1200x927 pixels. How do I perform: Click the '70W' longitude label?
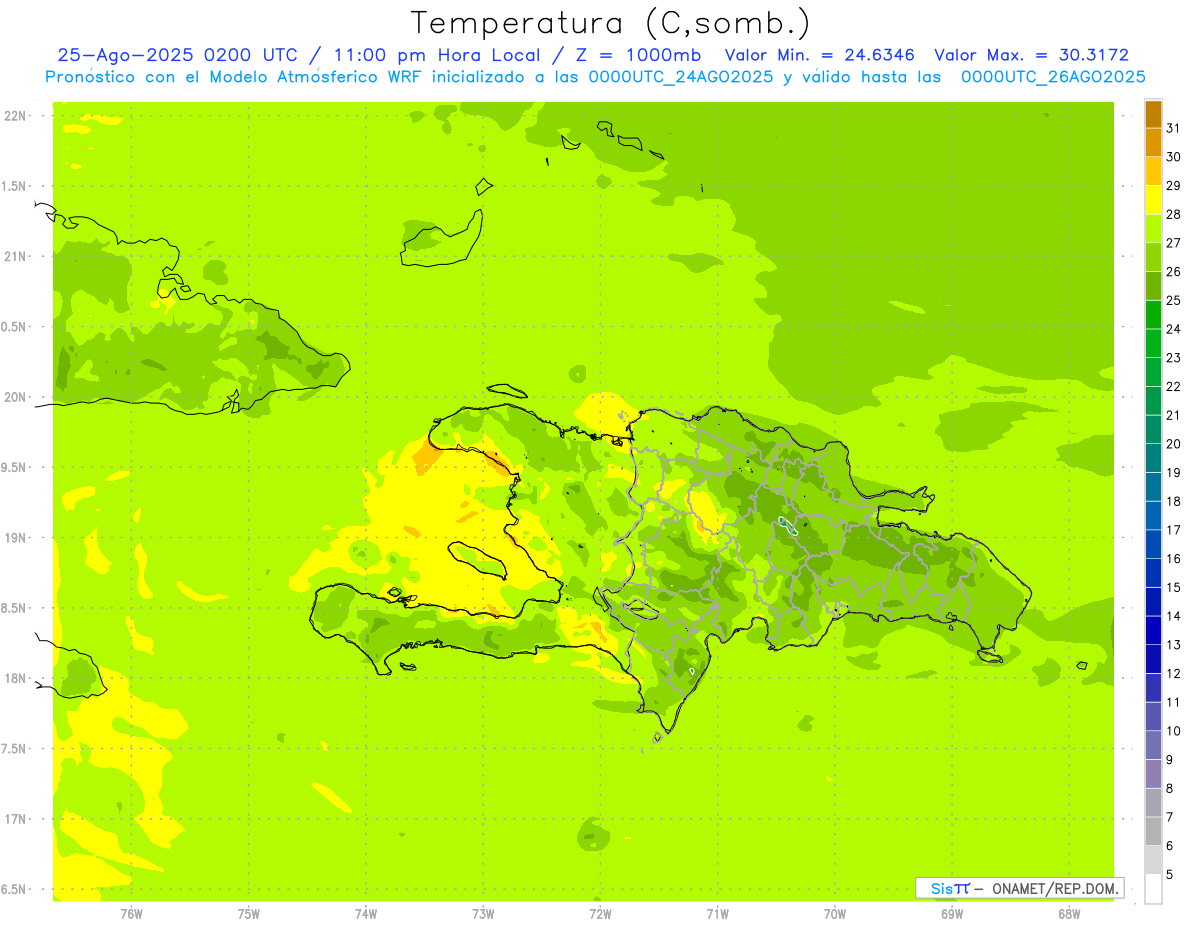(x=835, y=914)
